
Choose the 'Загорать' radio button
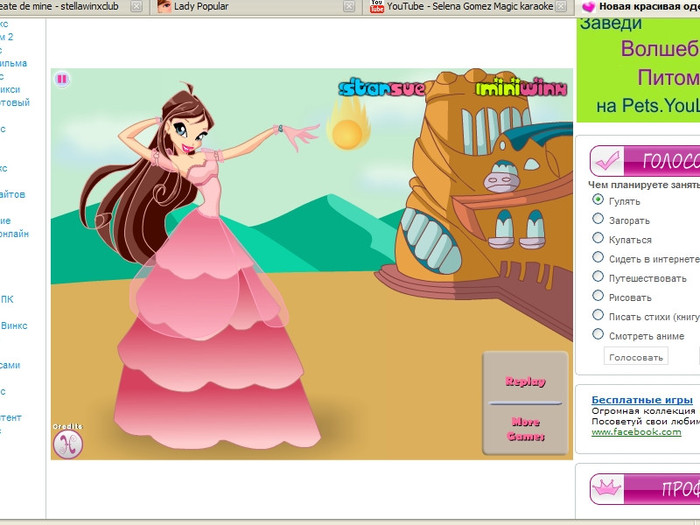(598, 219)
